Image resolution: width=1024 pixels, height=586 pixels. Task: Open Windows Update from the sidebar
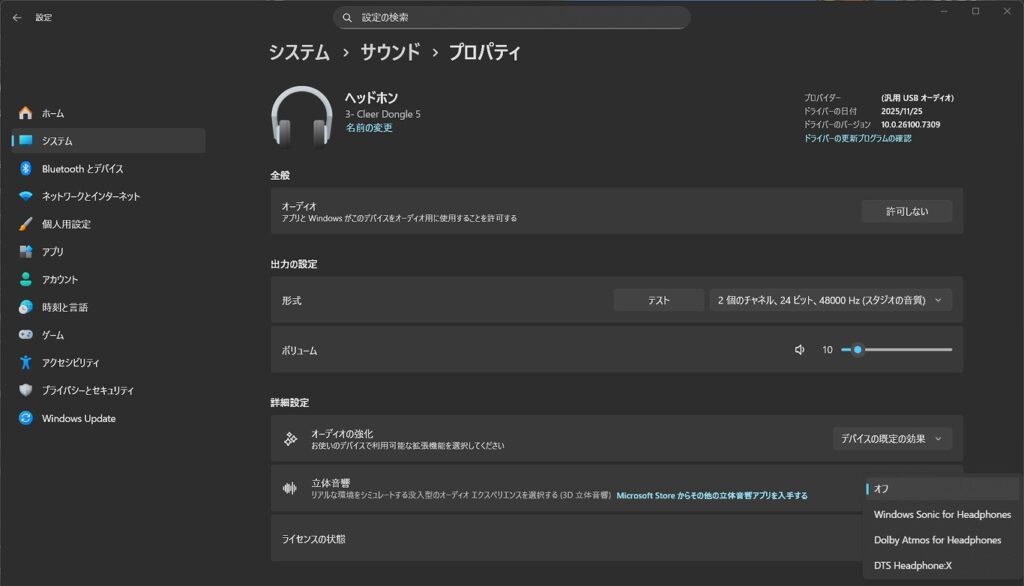coord(78,418)
